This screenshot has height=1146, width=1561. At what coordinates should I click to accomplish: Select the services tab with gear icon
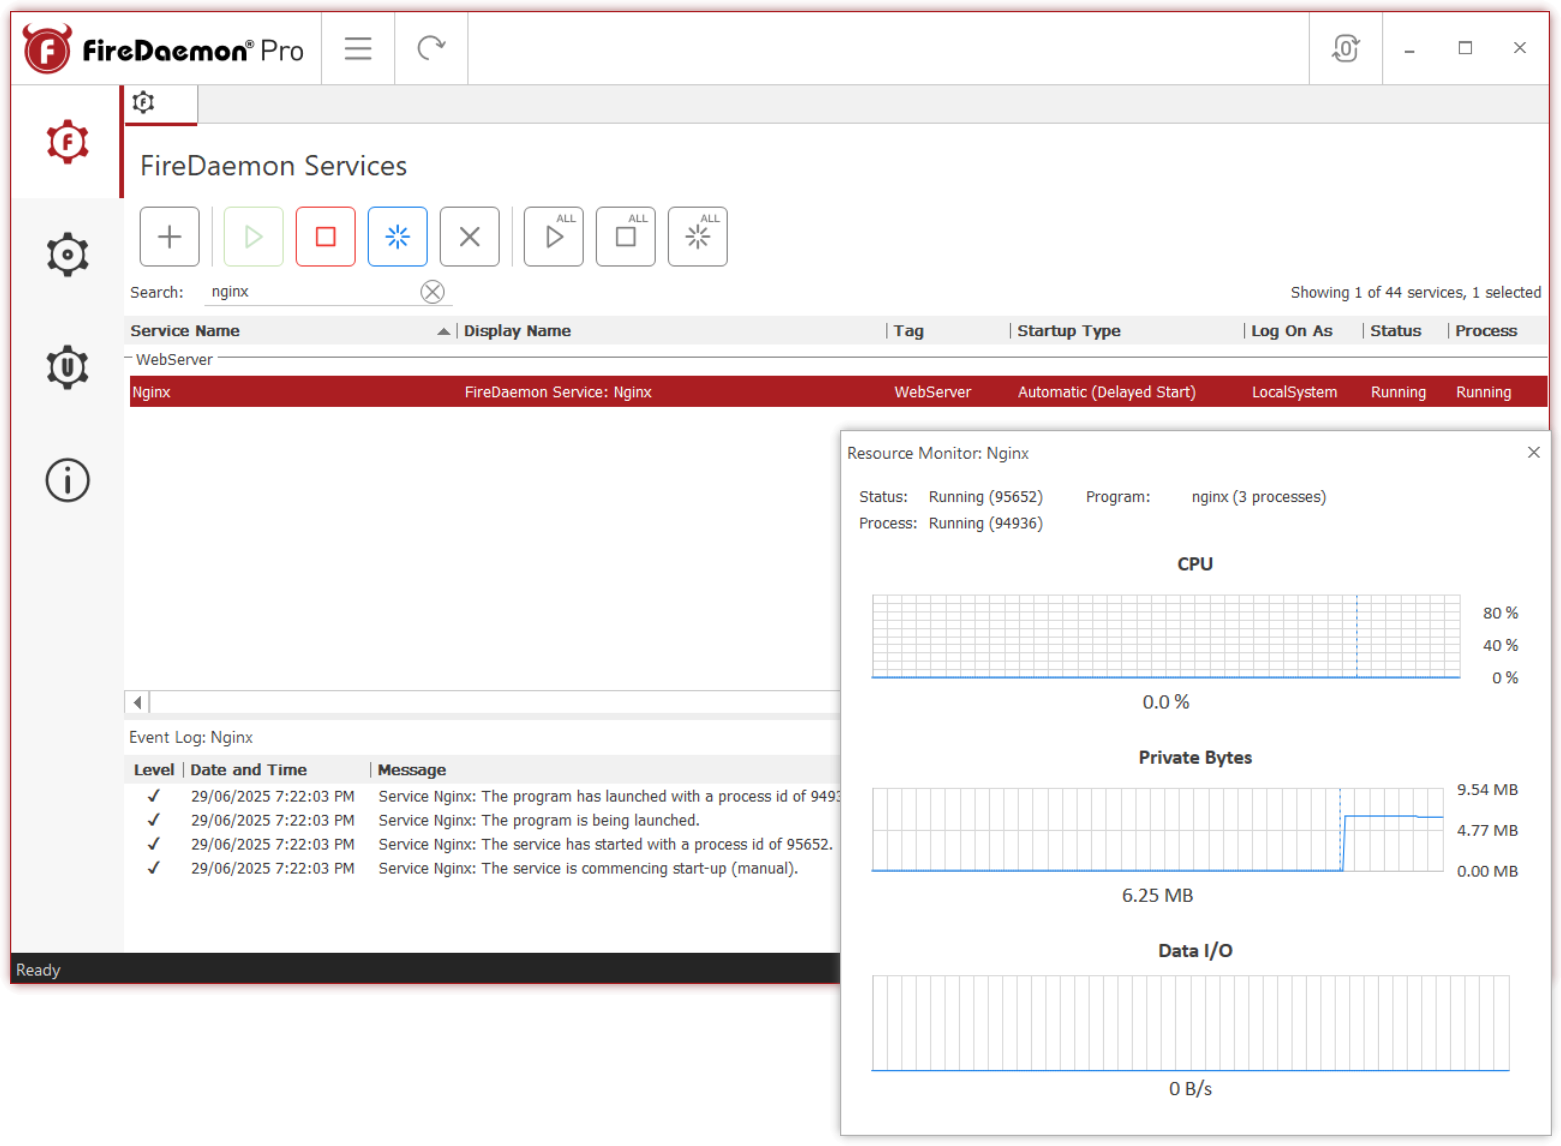161,103
